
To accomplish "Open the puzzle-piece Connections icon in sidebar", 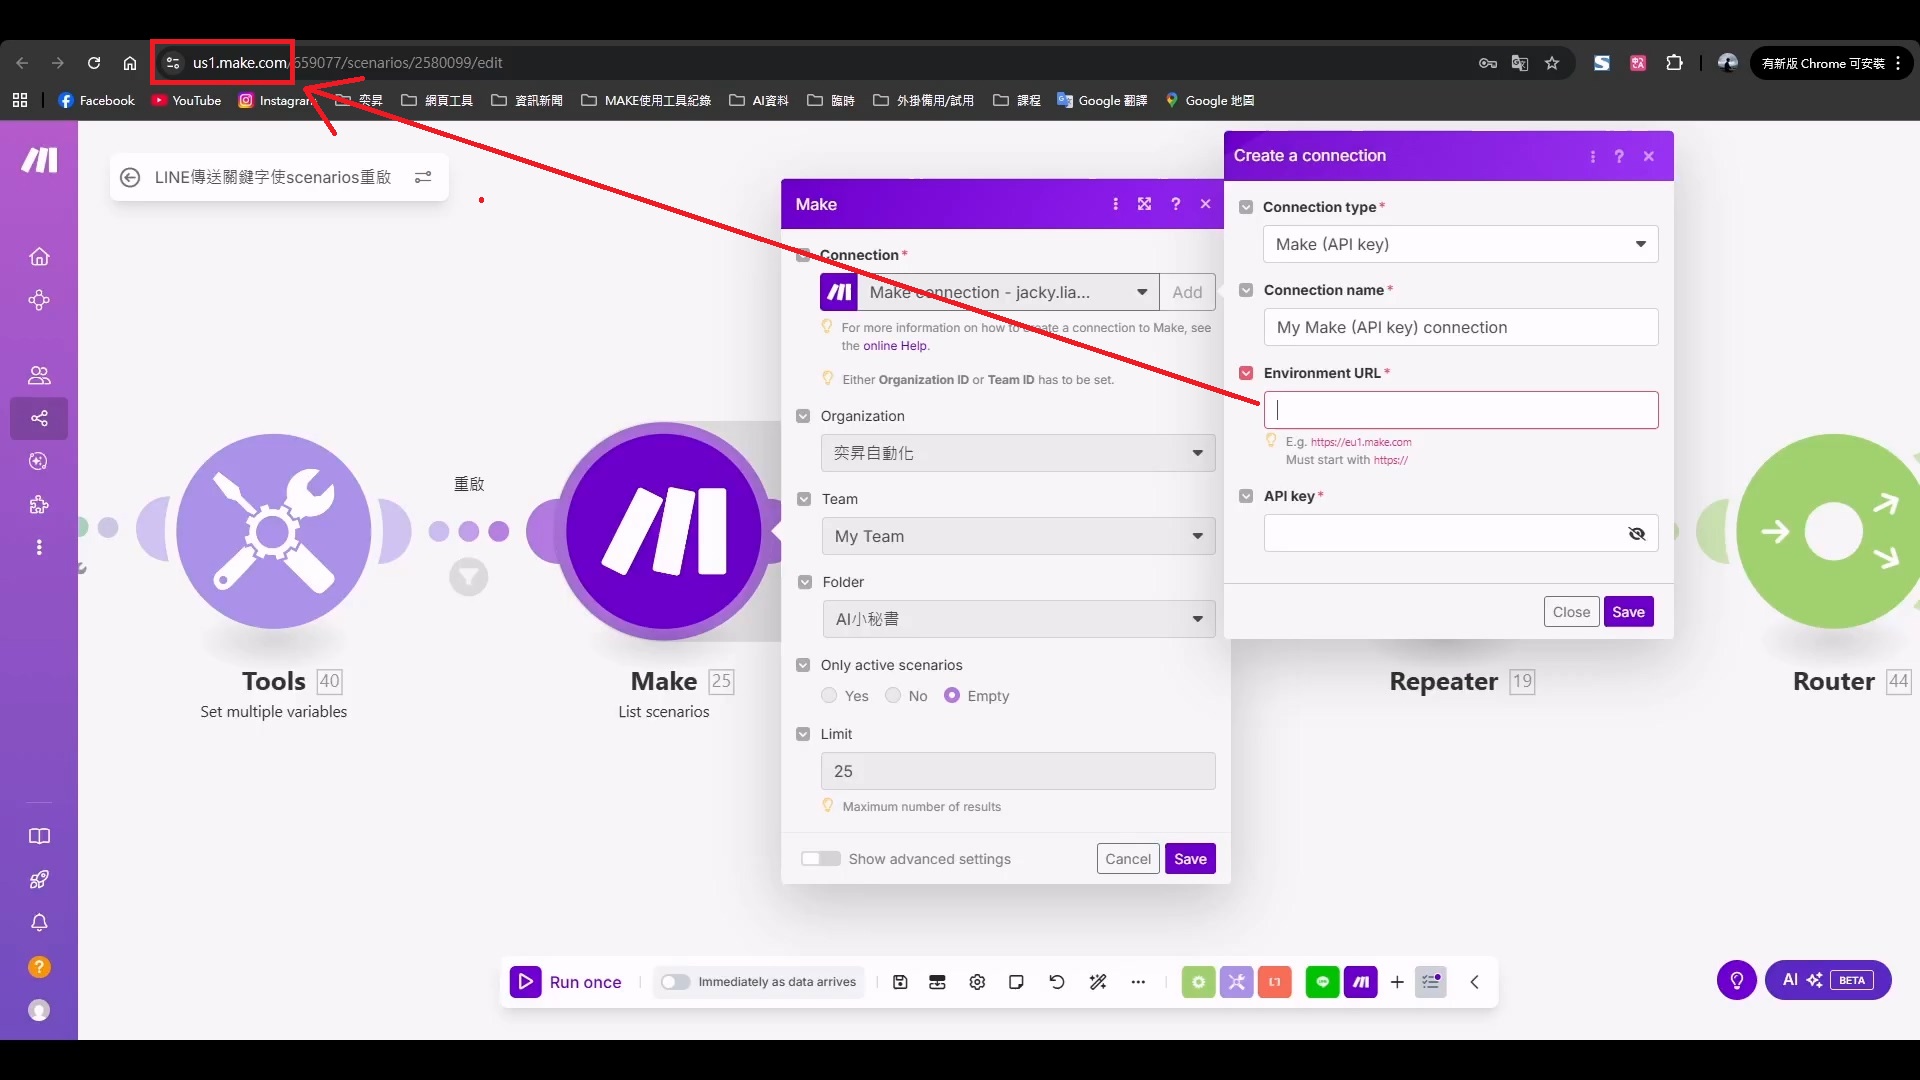I will [39, 504].
